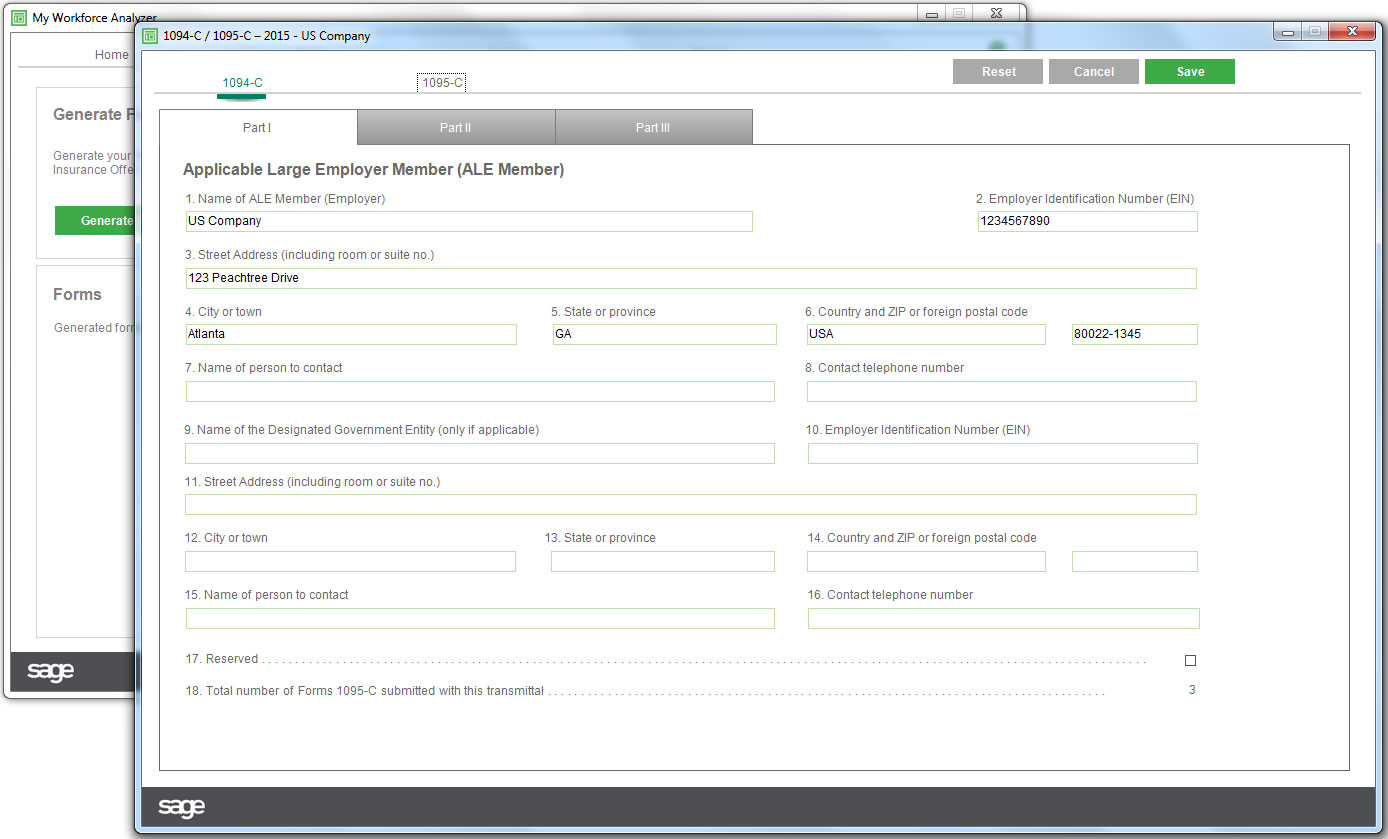1388x839 pixels.
Task: Focus the 15. Name of person to contact field
Action: point(480,618)
